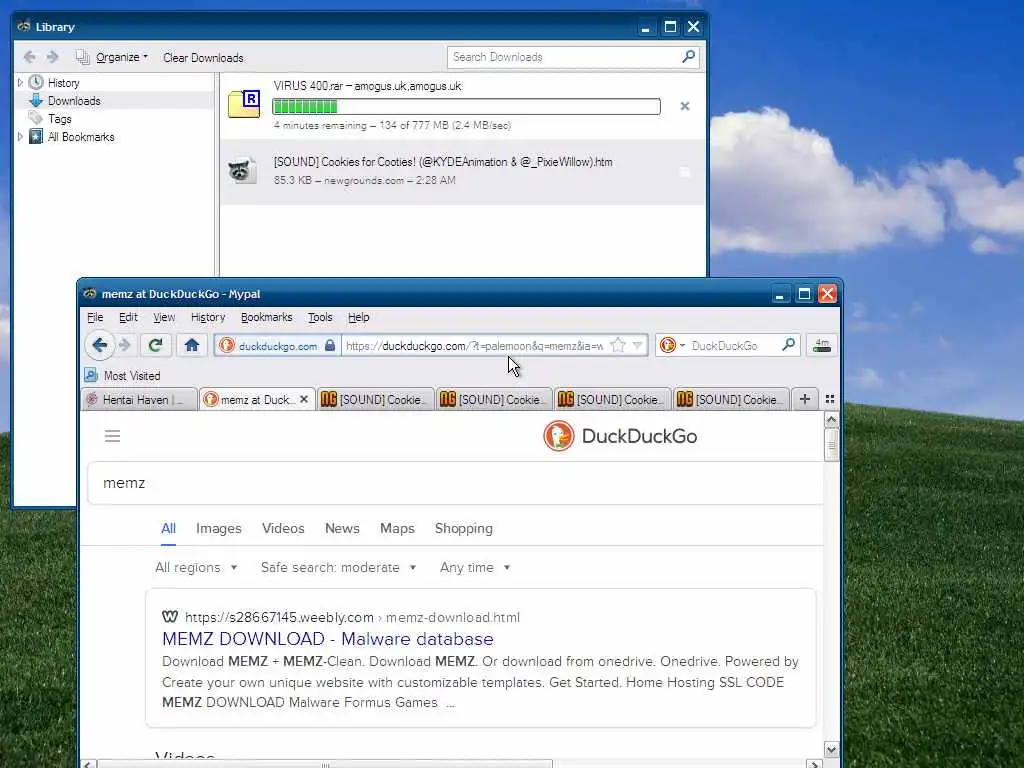Open the DuckDuckGo hamburger menu
The width and height of the screenshot is (1024, 768).
click(x=112, y=436)
